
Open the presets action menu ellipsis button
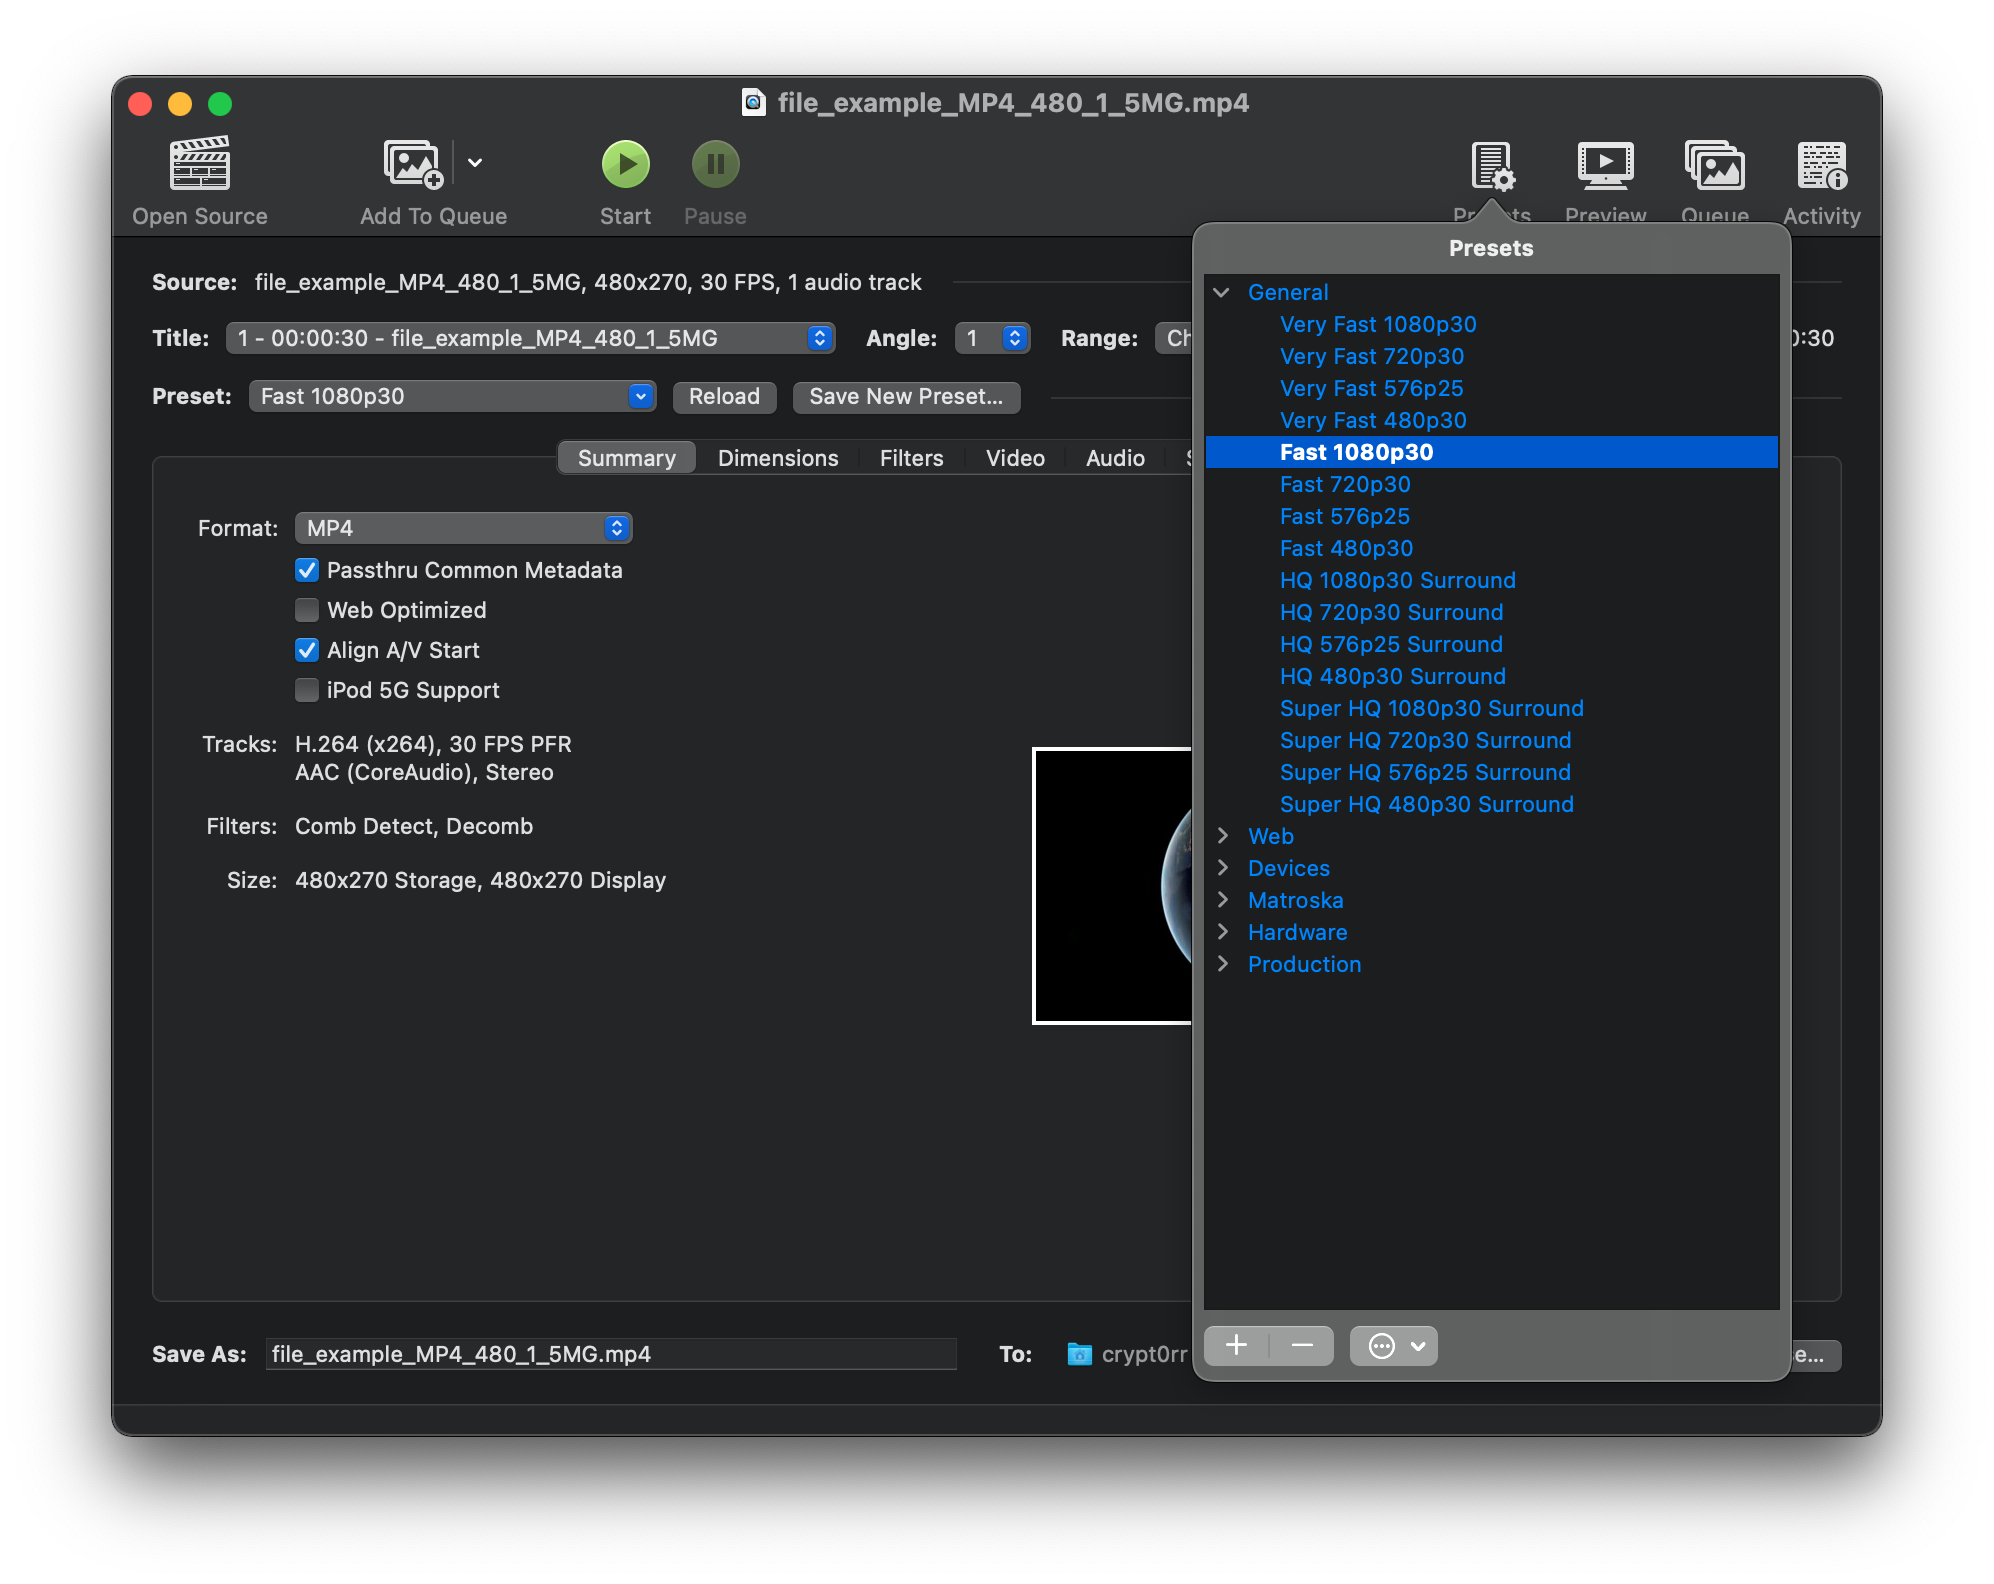coord(1394,1346)
